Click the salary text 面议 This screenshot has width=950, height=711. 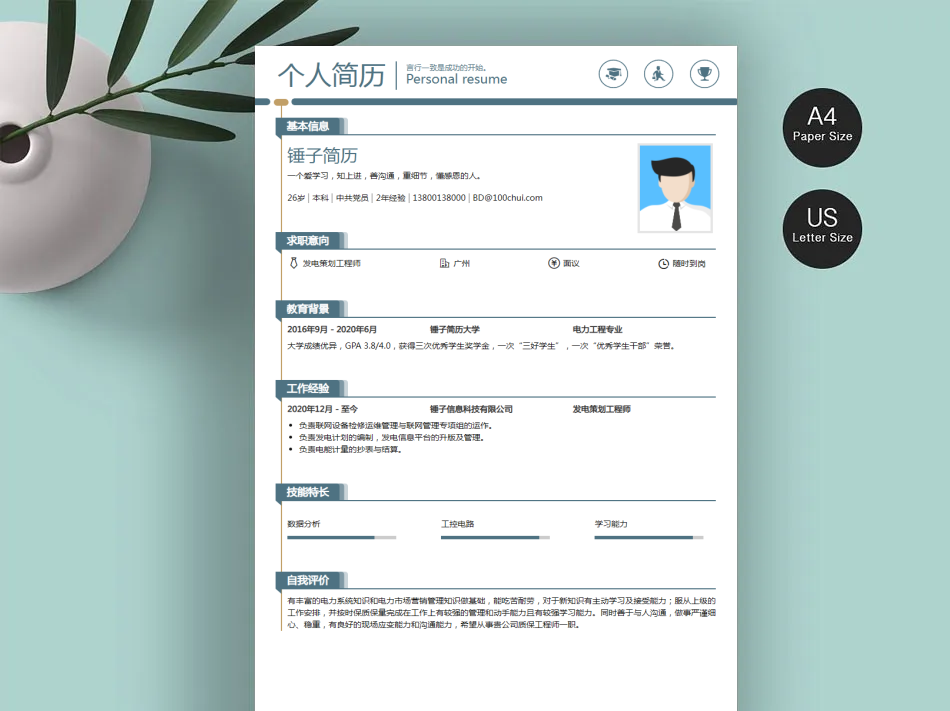click(571, 263)
